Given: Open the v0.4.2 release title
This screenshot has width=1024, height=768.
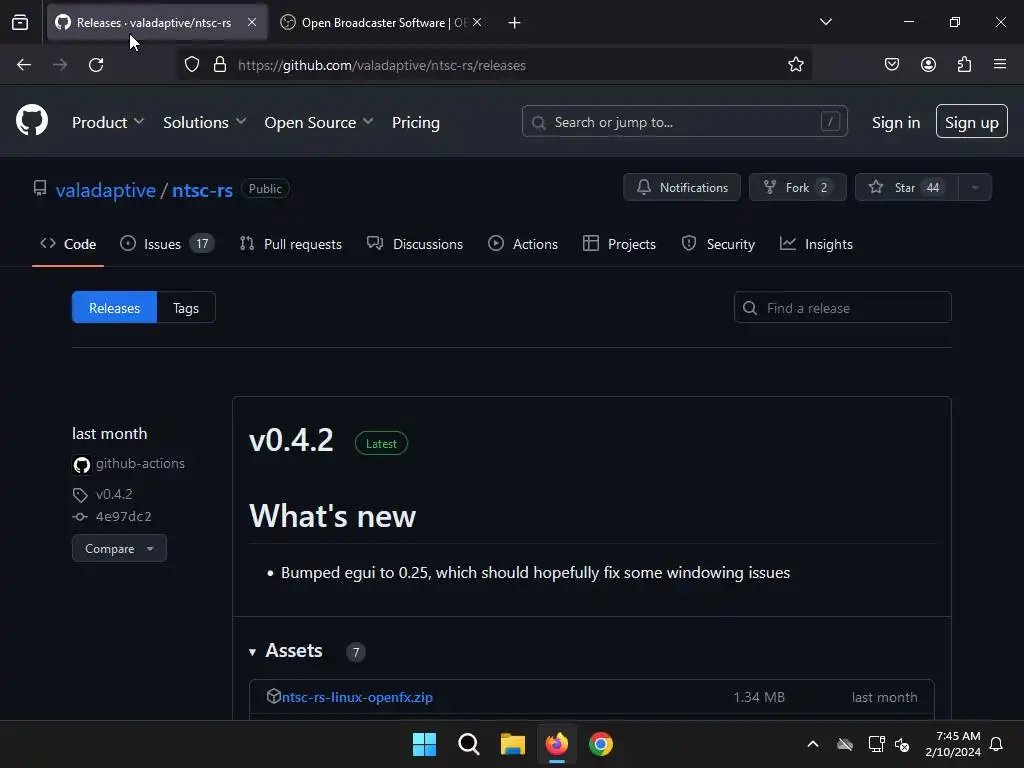Looking at the screenshot, I should click(291, 440).
